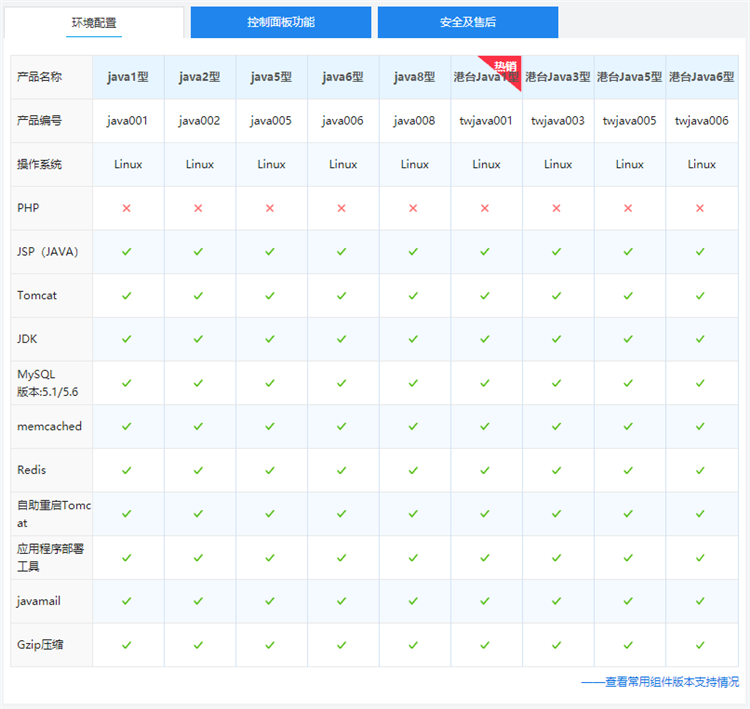Image resolution: width=750 pixels, height=709 pixels.
Task: Click the javamail checkmark under 港台Java5型
Action: tap(629, 601)
